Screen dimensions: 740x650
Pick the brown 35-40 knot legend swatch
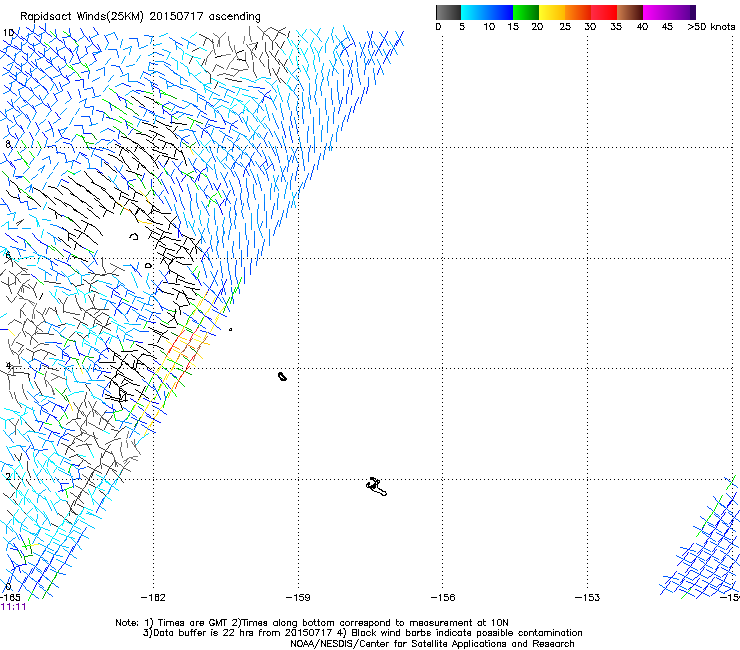(630, 12)
